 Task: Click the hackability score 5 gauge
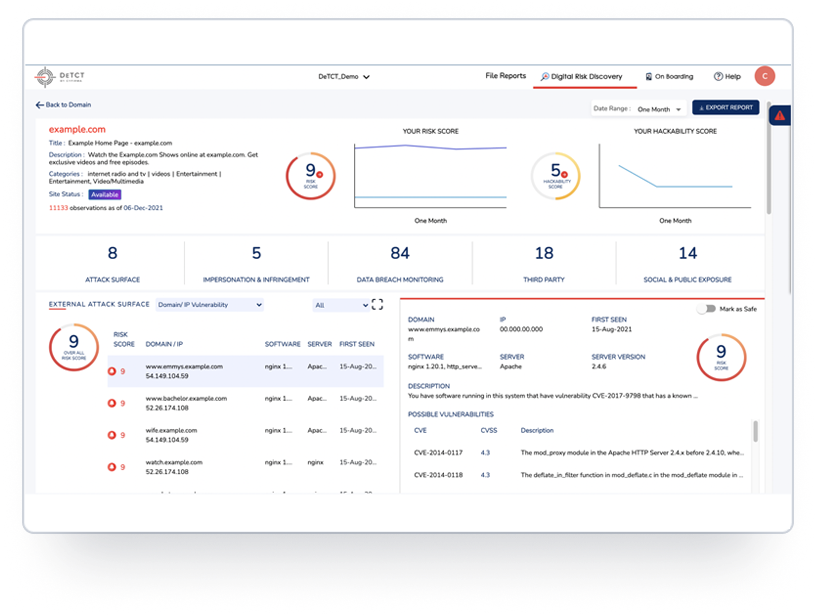pos(556,176)
